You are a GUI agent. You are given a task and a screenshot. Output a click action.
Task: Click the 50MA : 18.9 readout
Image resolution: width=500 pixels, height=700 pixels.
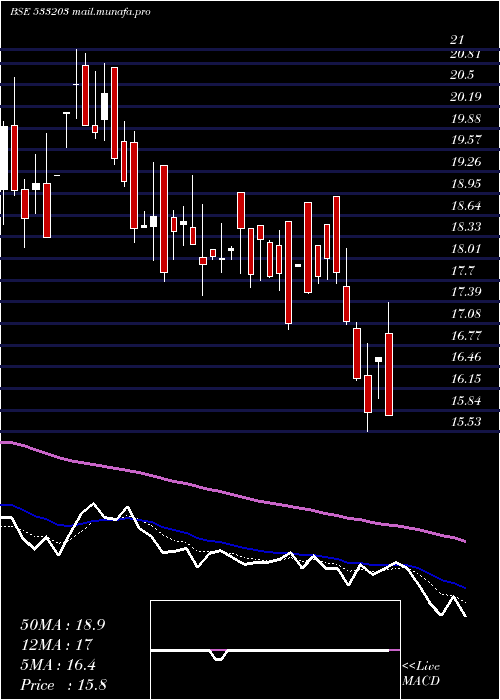[x=63, y=625]
